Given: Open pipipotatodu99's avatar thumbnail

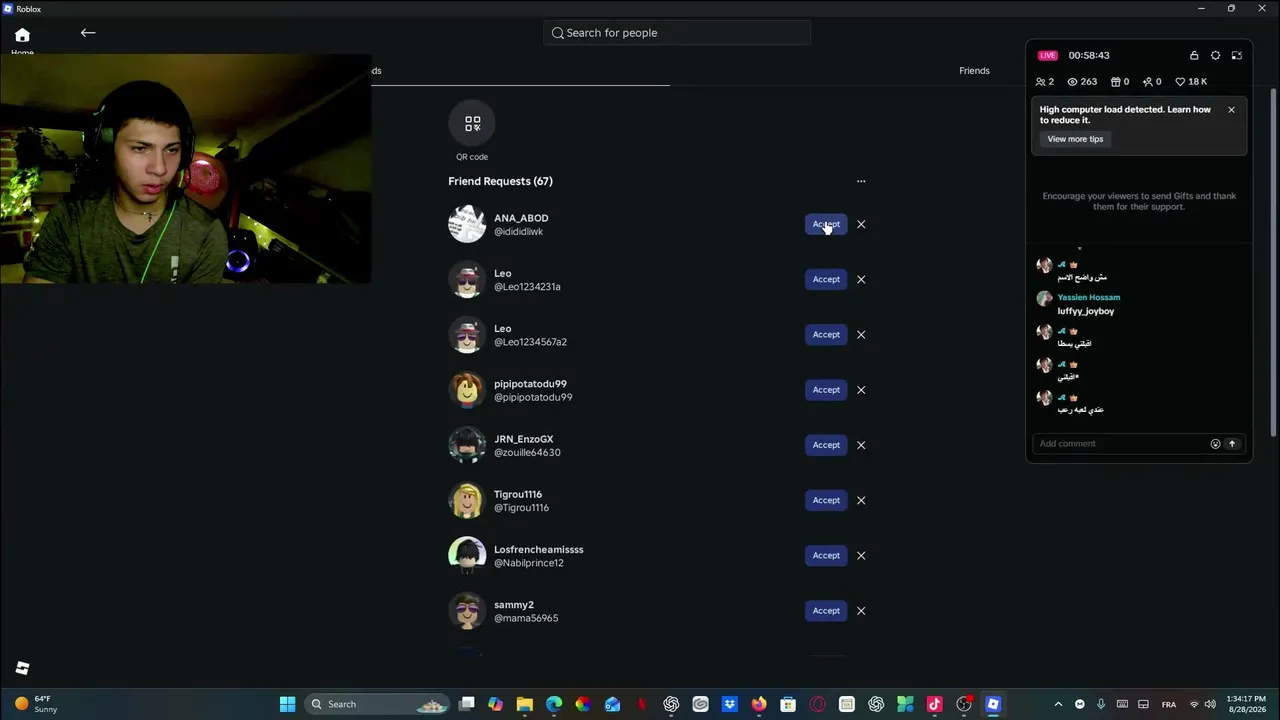Looking at the screenshot, I should 467,390.
